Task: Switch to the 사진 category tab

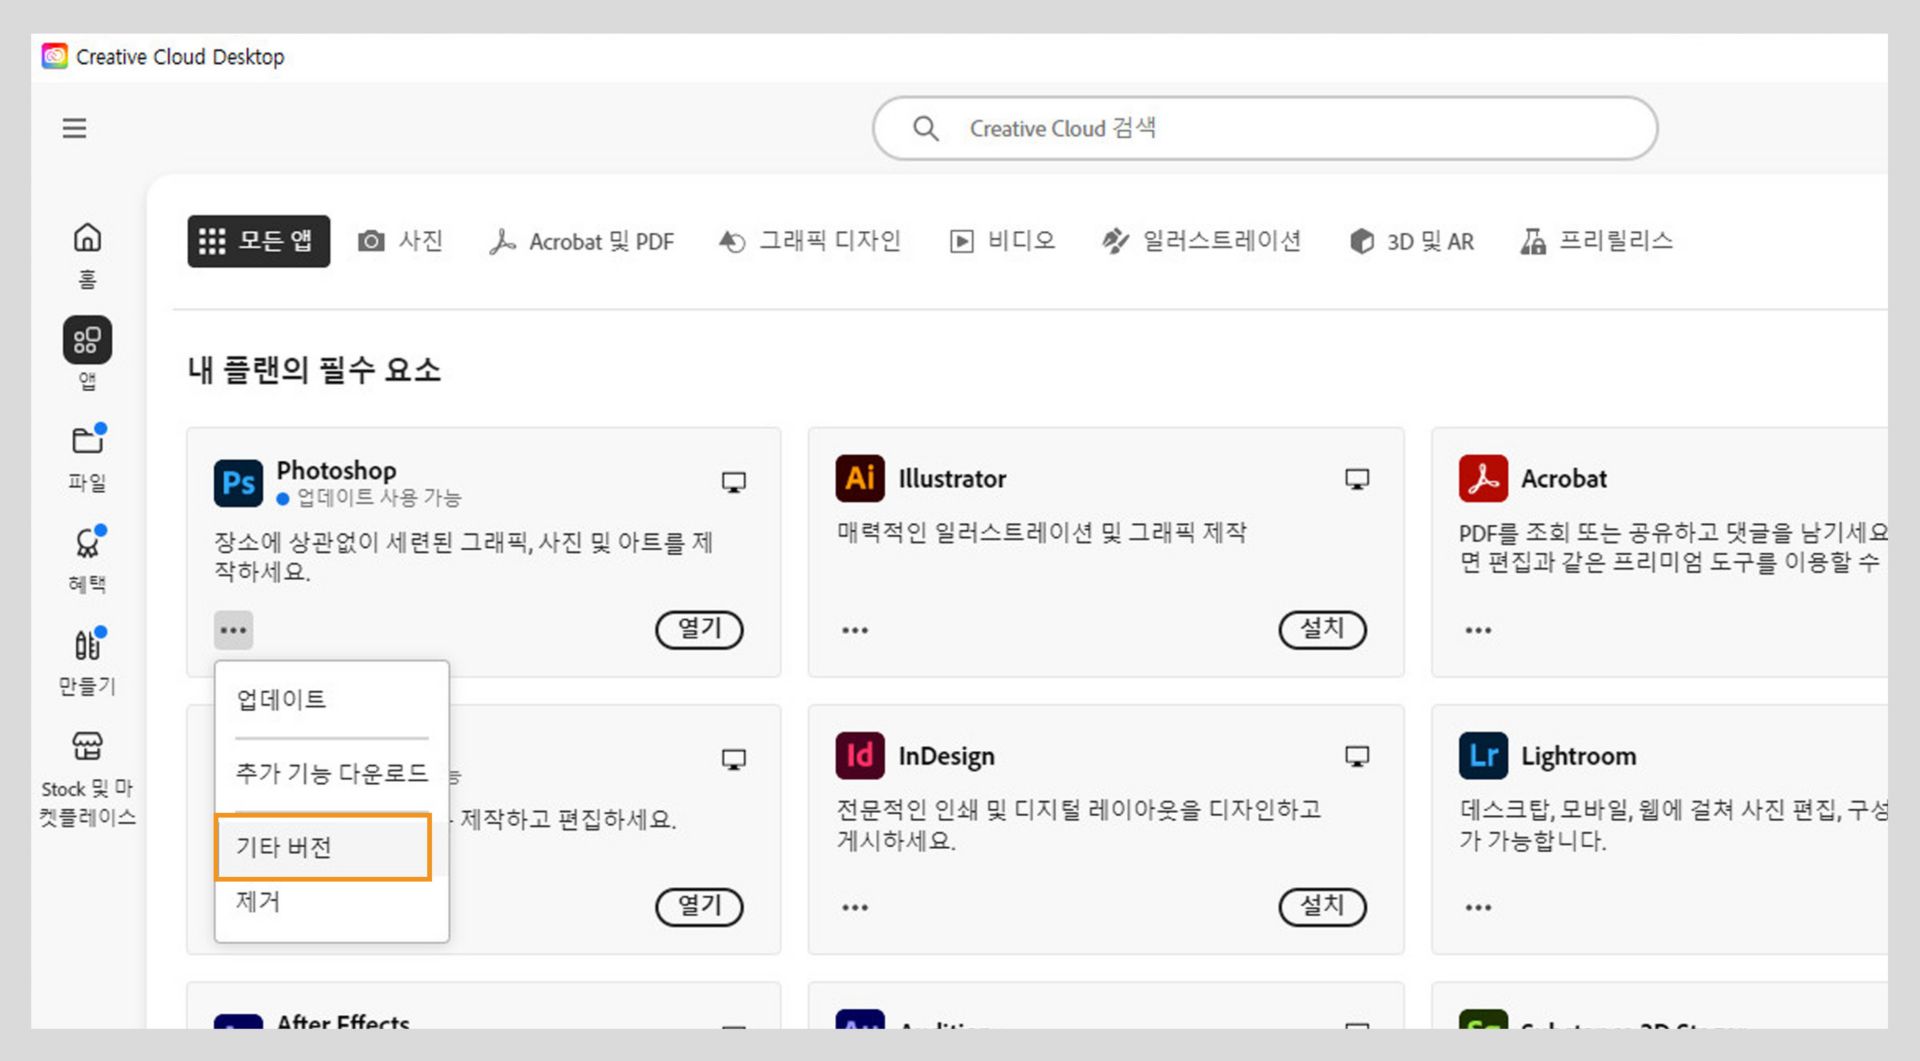Action: point(401,241)
